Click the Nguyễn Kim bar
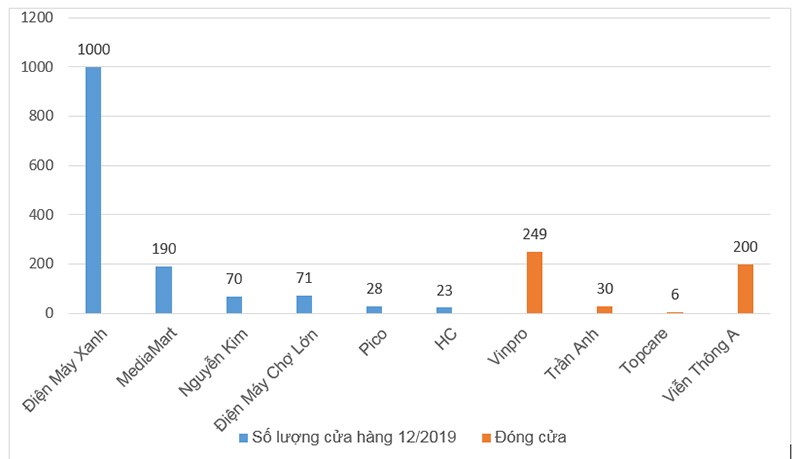The height and width of the screenshot is (459, 800). pyautogui.click(x=234, y=305)
